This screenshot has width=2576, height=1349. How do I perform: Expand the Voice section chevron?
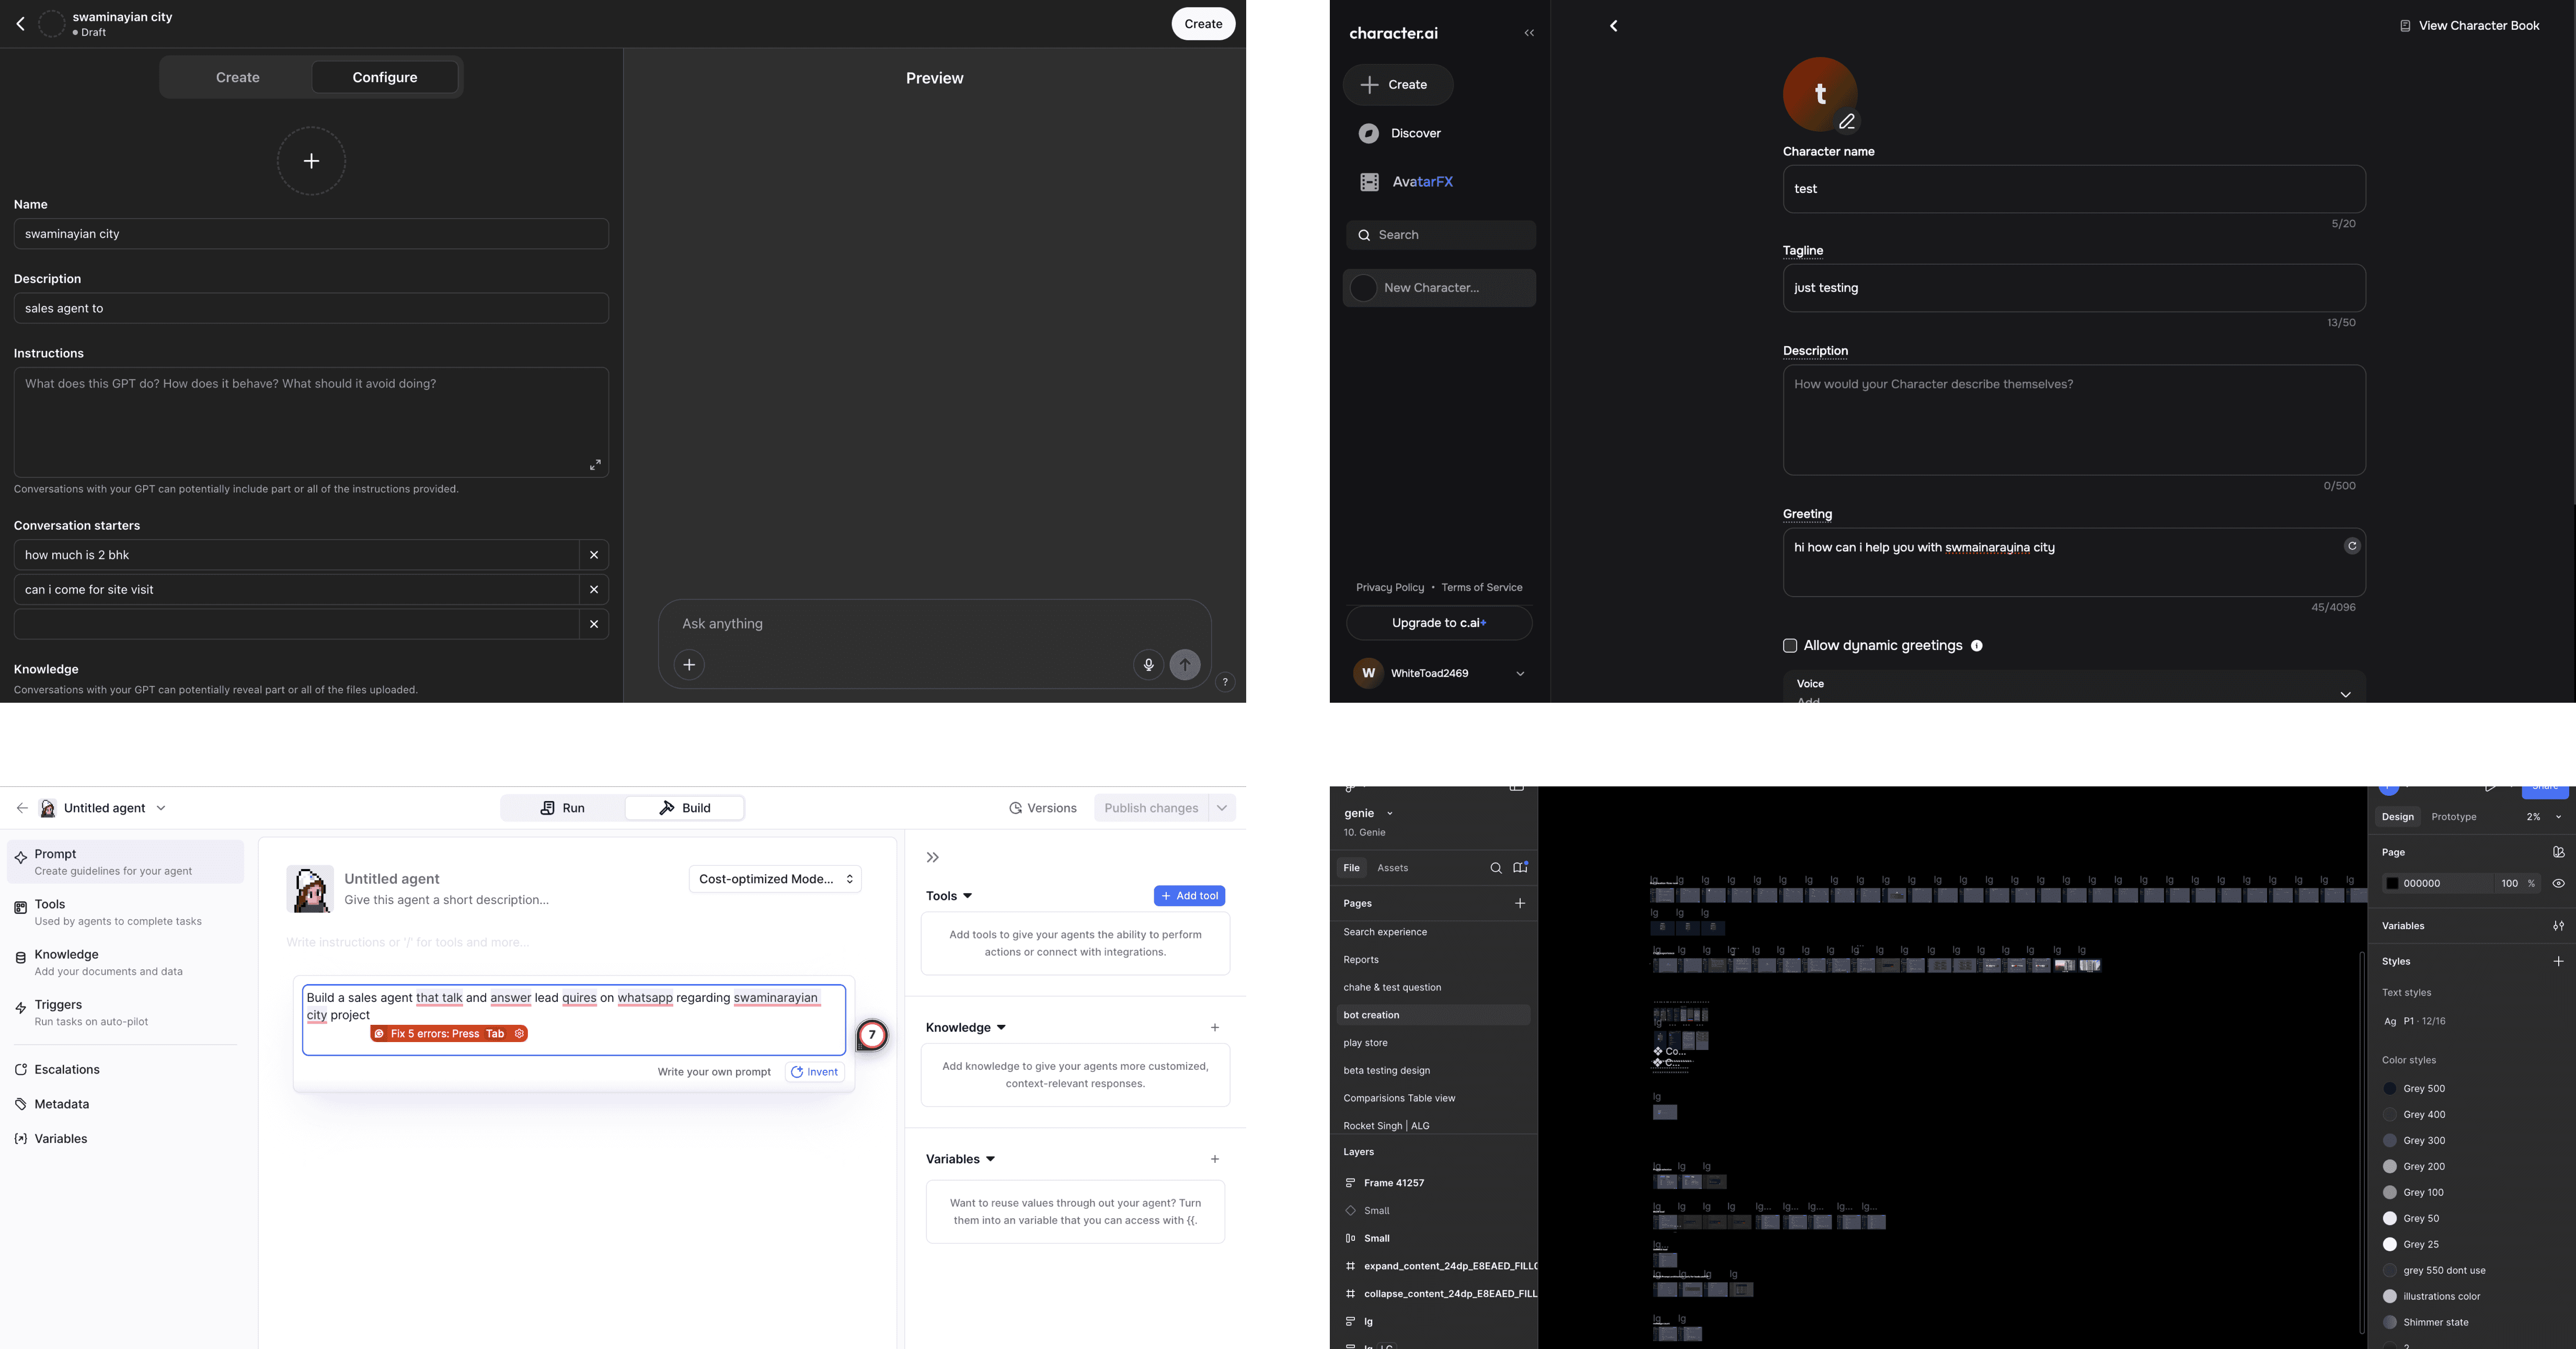point(2345,694)
